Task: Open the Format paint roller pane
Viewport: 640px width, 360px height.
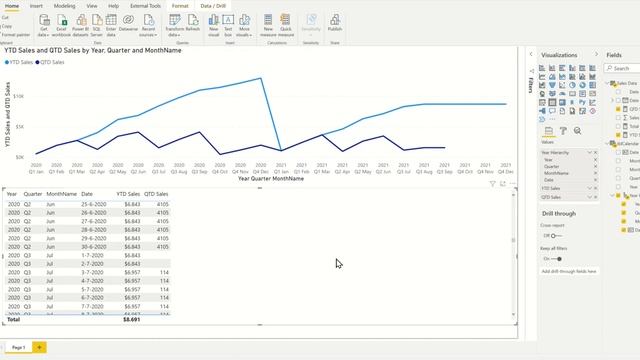Action: pyautogui.click(x=563, y=131)
